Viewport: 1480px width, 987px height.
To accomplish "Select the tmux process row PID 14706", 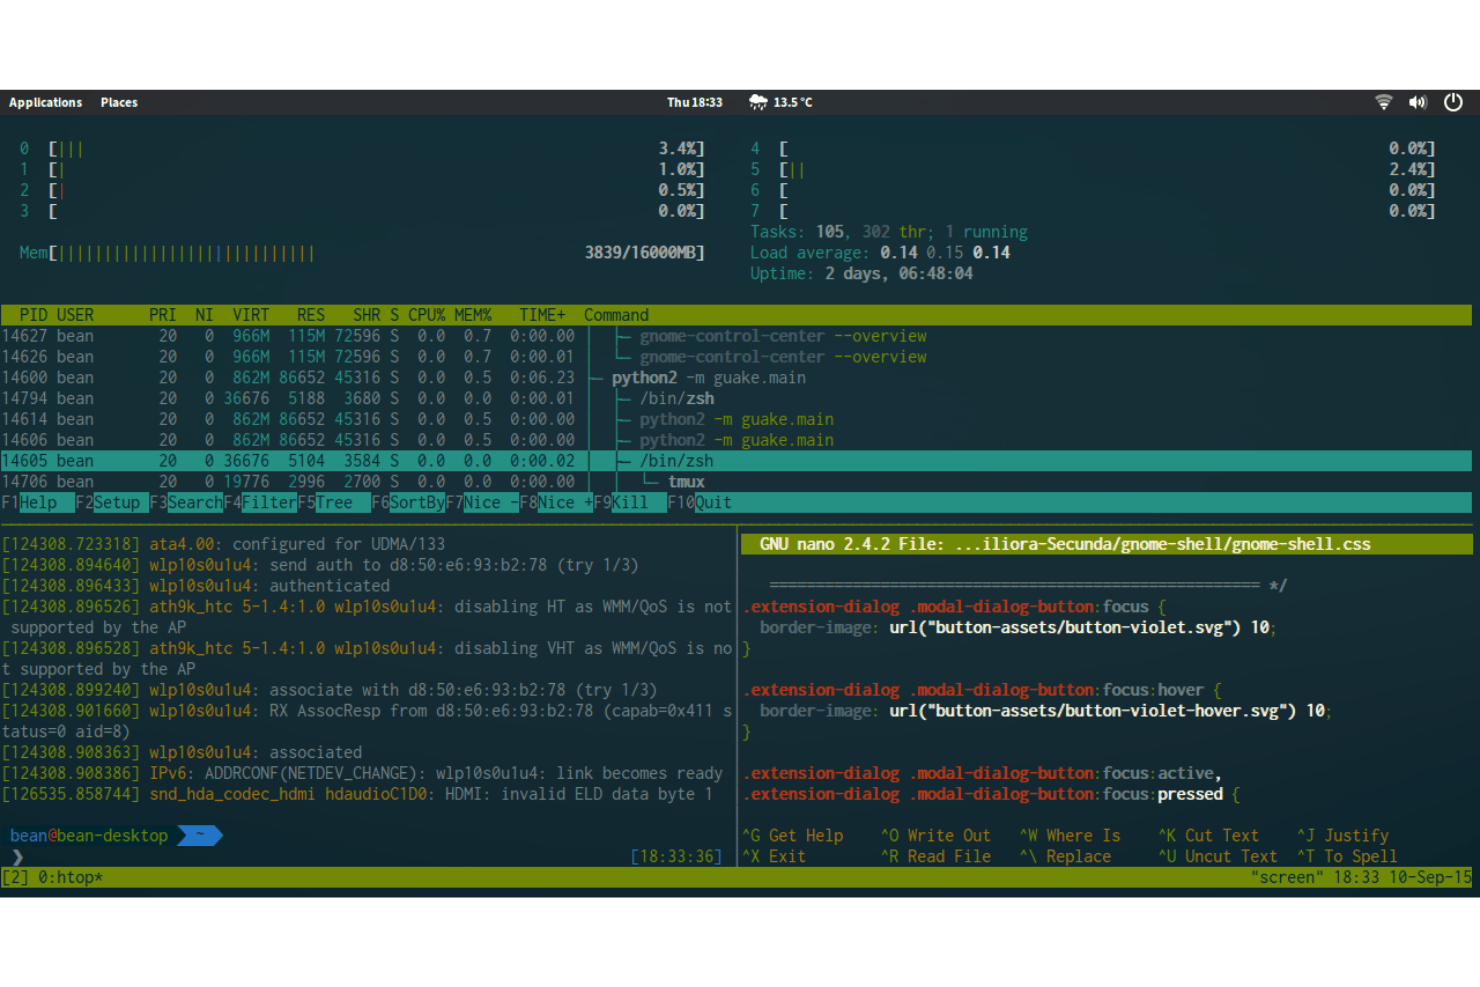I will (736, 482).
